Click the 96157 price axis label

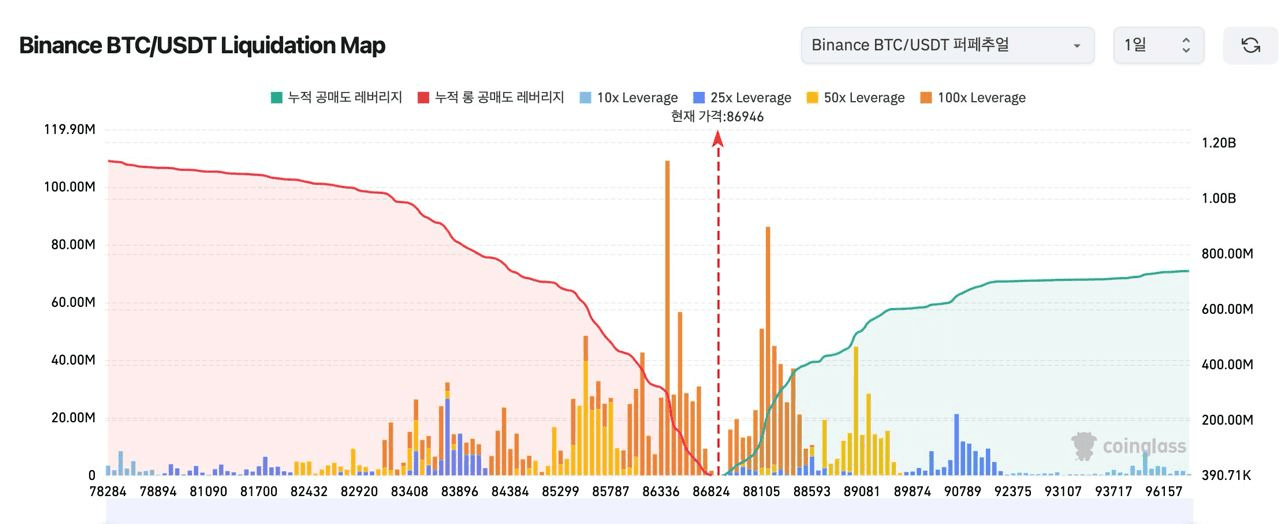point(1164,492)
